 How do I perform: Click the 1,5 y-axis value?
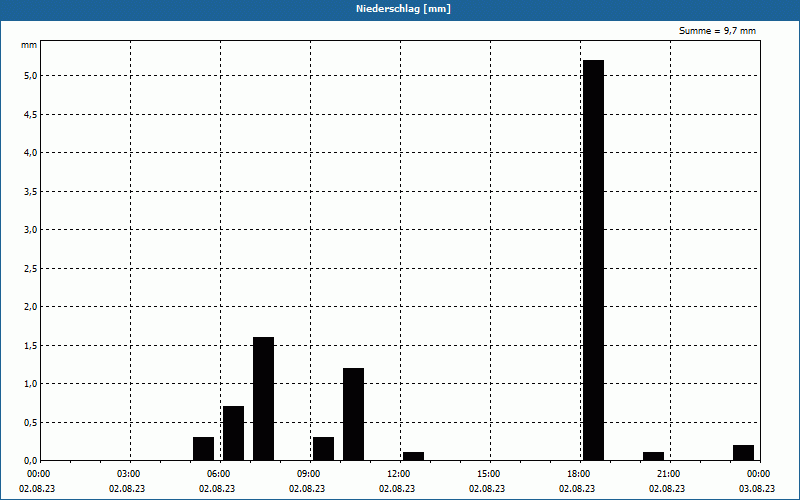30,345
